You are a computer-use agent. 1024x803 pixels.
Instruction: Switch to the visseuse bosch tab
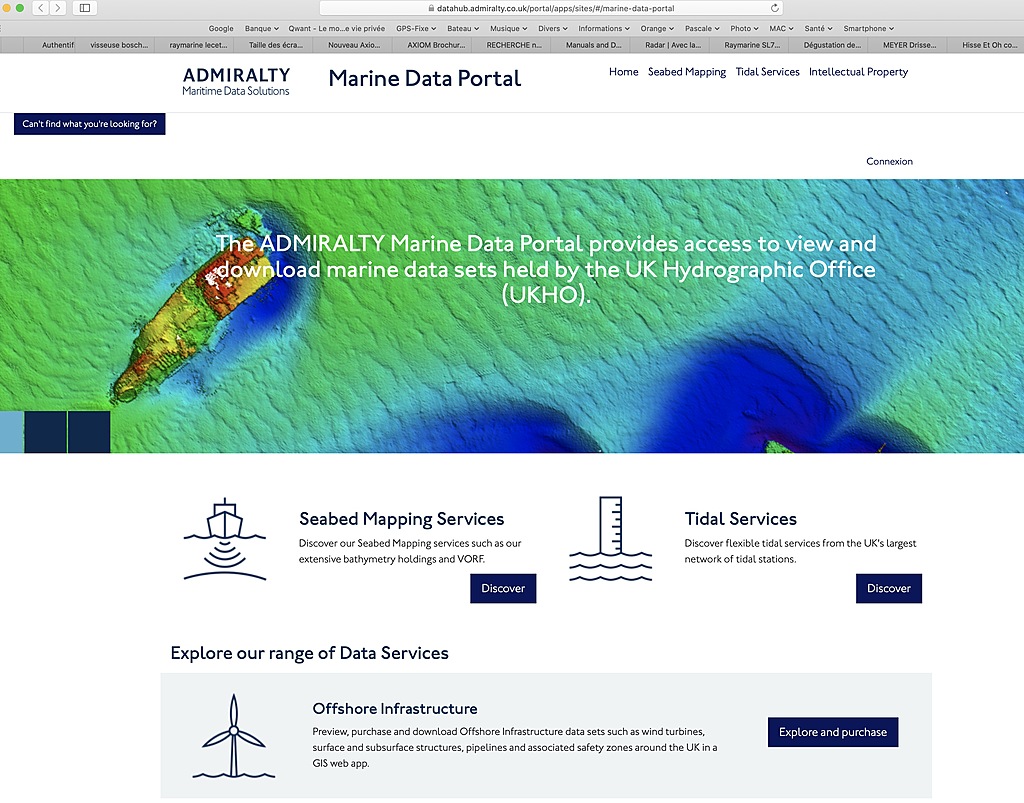coord(115,45)
